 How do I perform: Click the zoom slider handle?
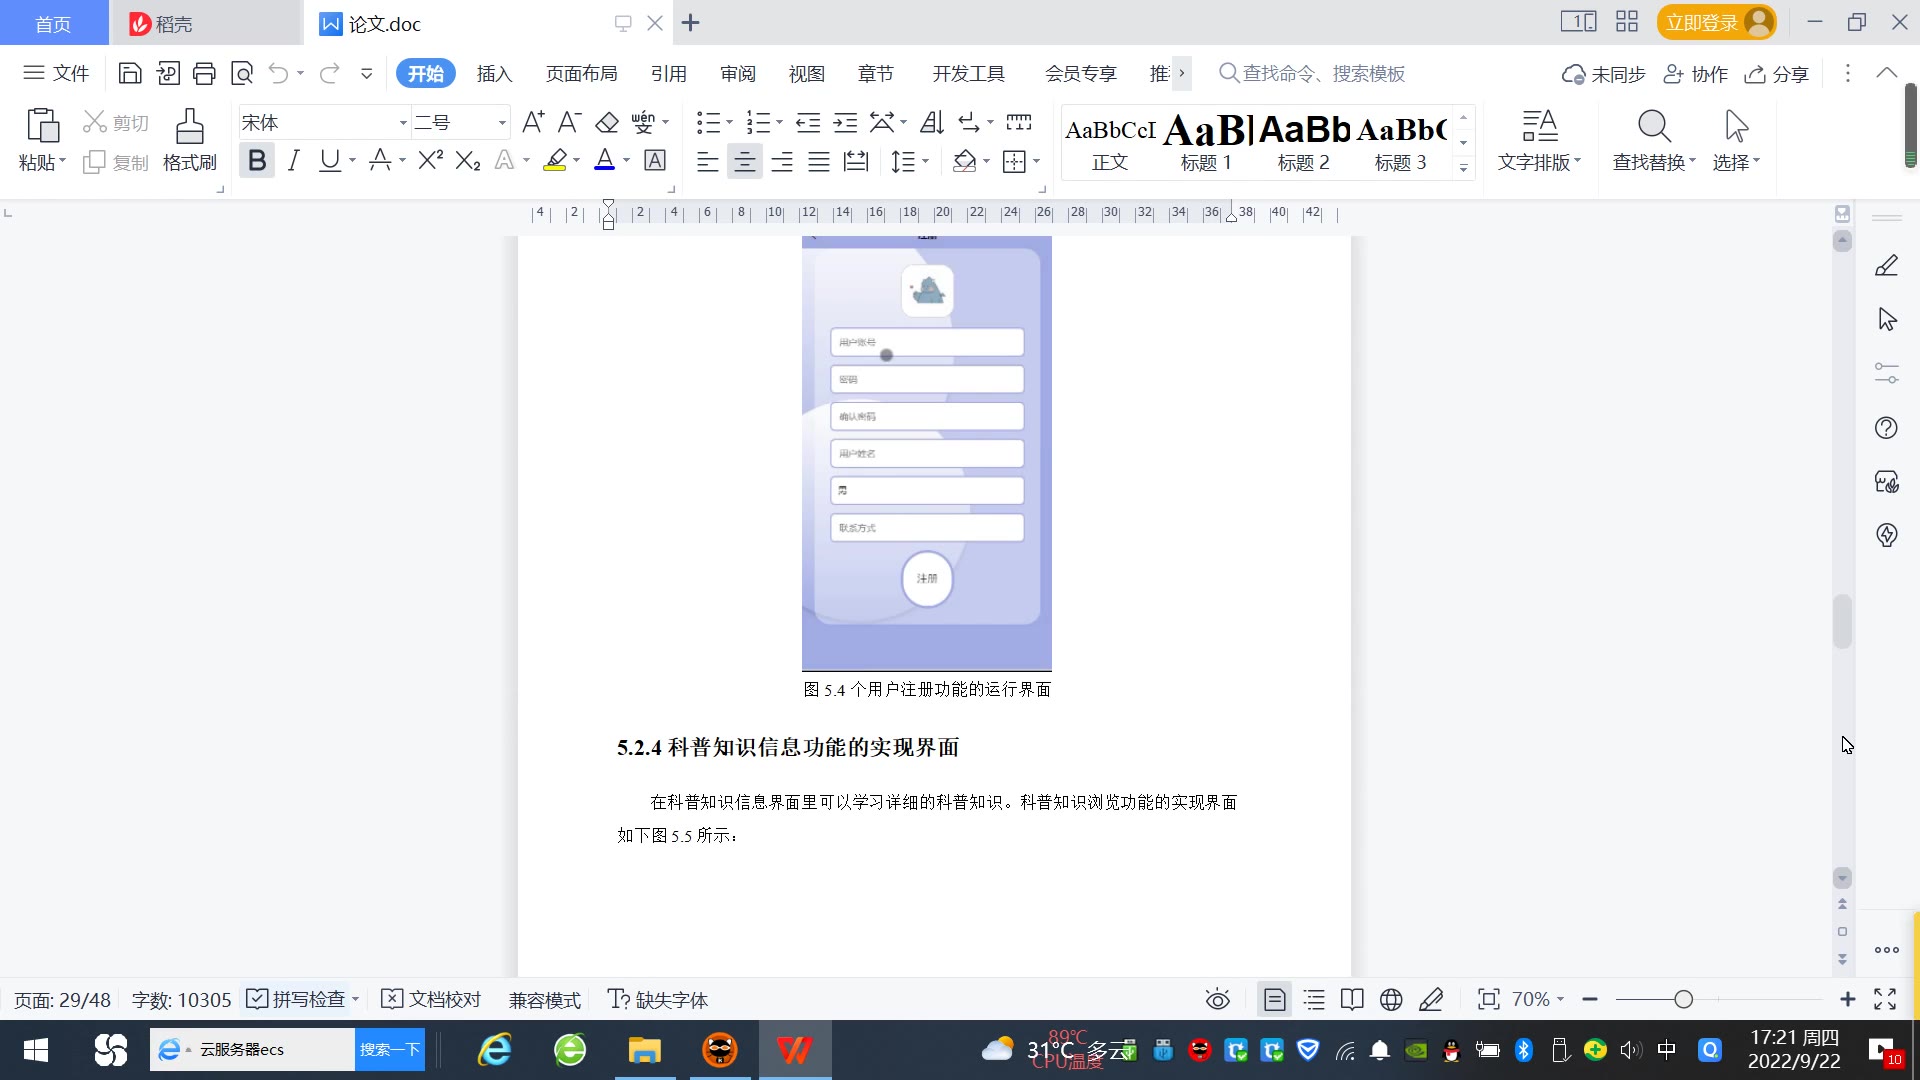coord(1683,1000)
